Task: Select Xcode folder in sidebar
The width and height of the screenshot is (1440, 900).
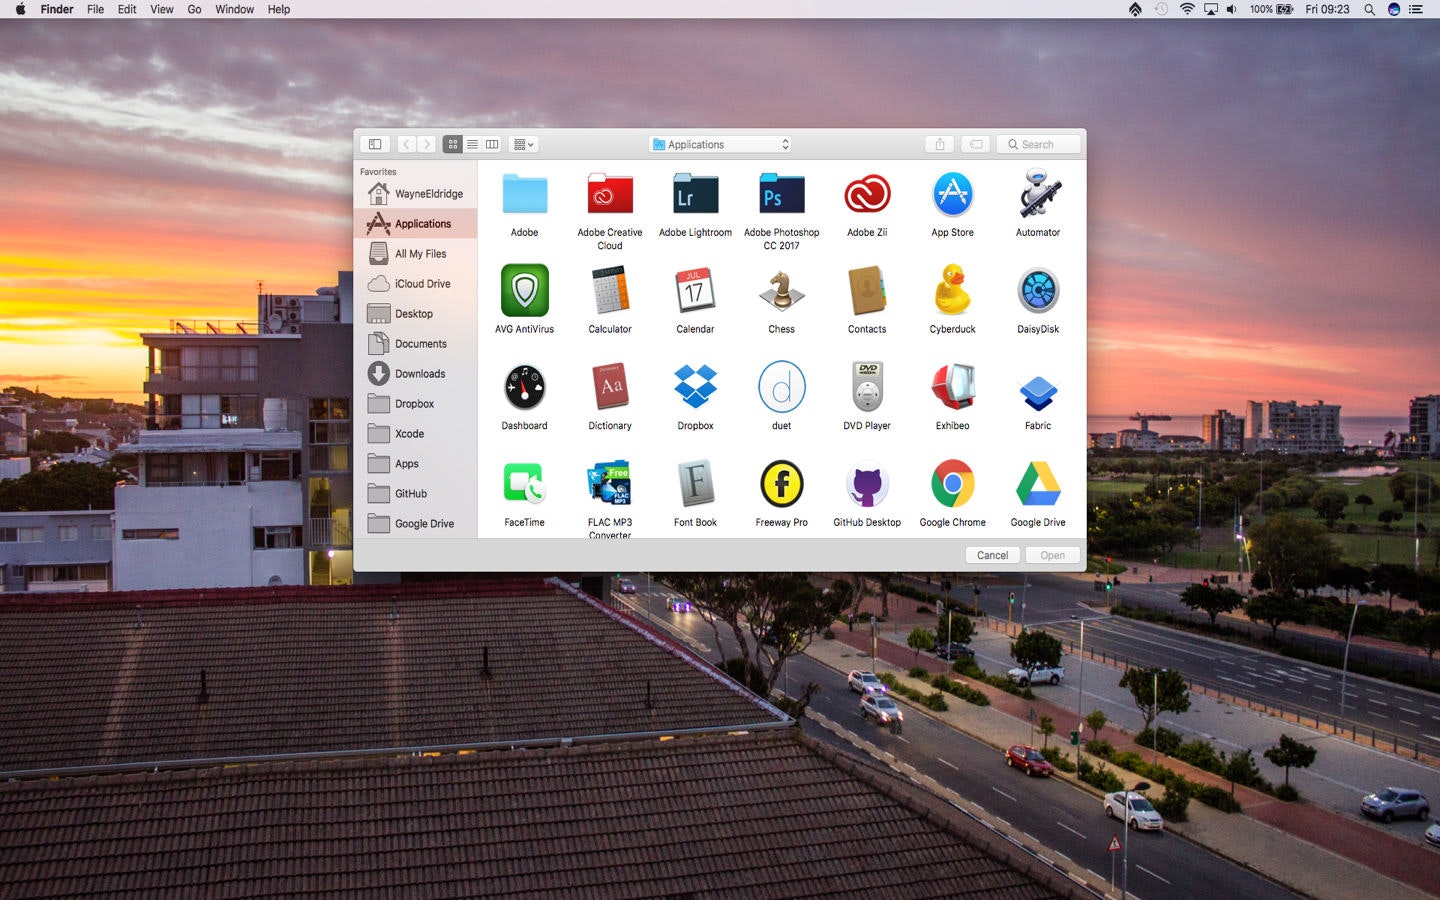Action: click(415, 434)
